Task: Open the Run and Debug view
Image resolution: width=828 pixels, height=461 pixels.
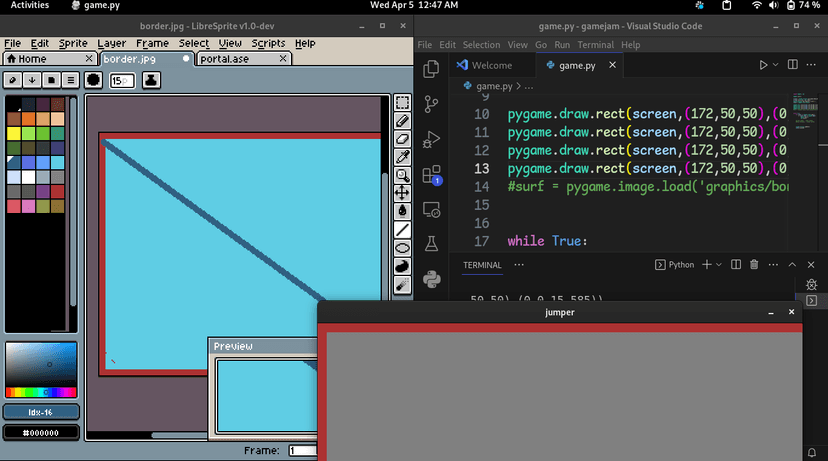Action: click(x=432, y=139)
